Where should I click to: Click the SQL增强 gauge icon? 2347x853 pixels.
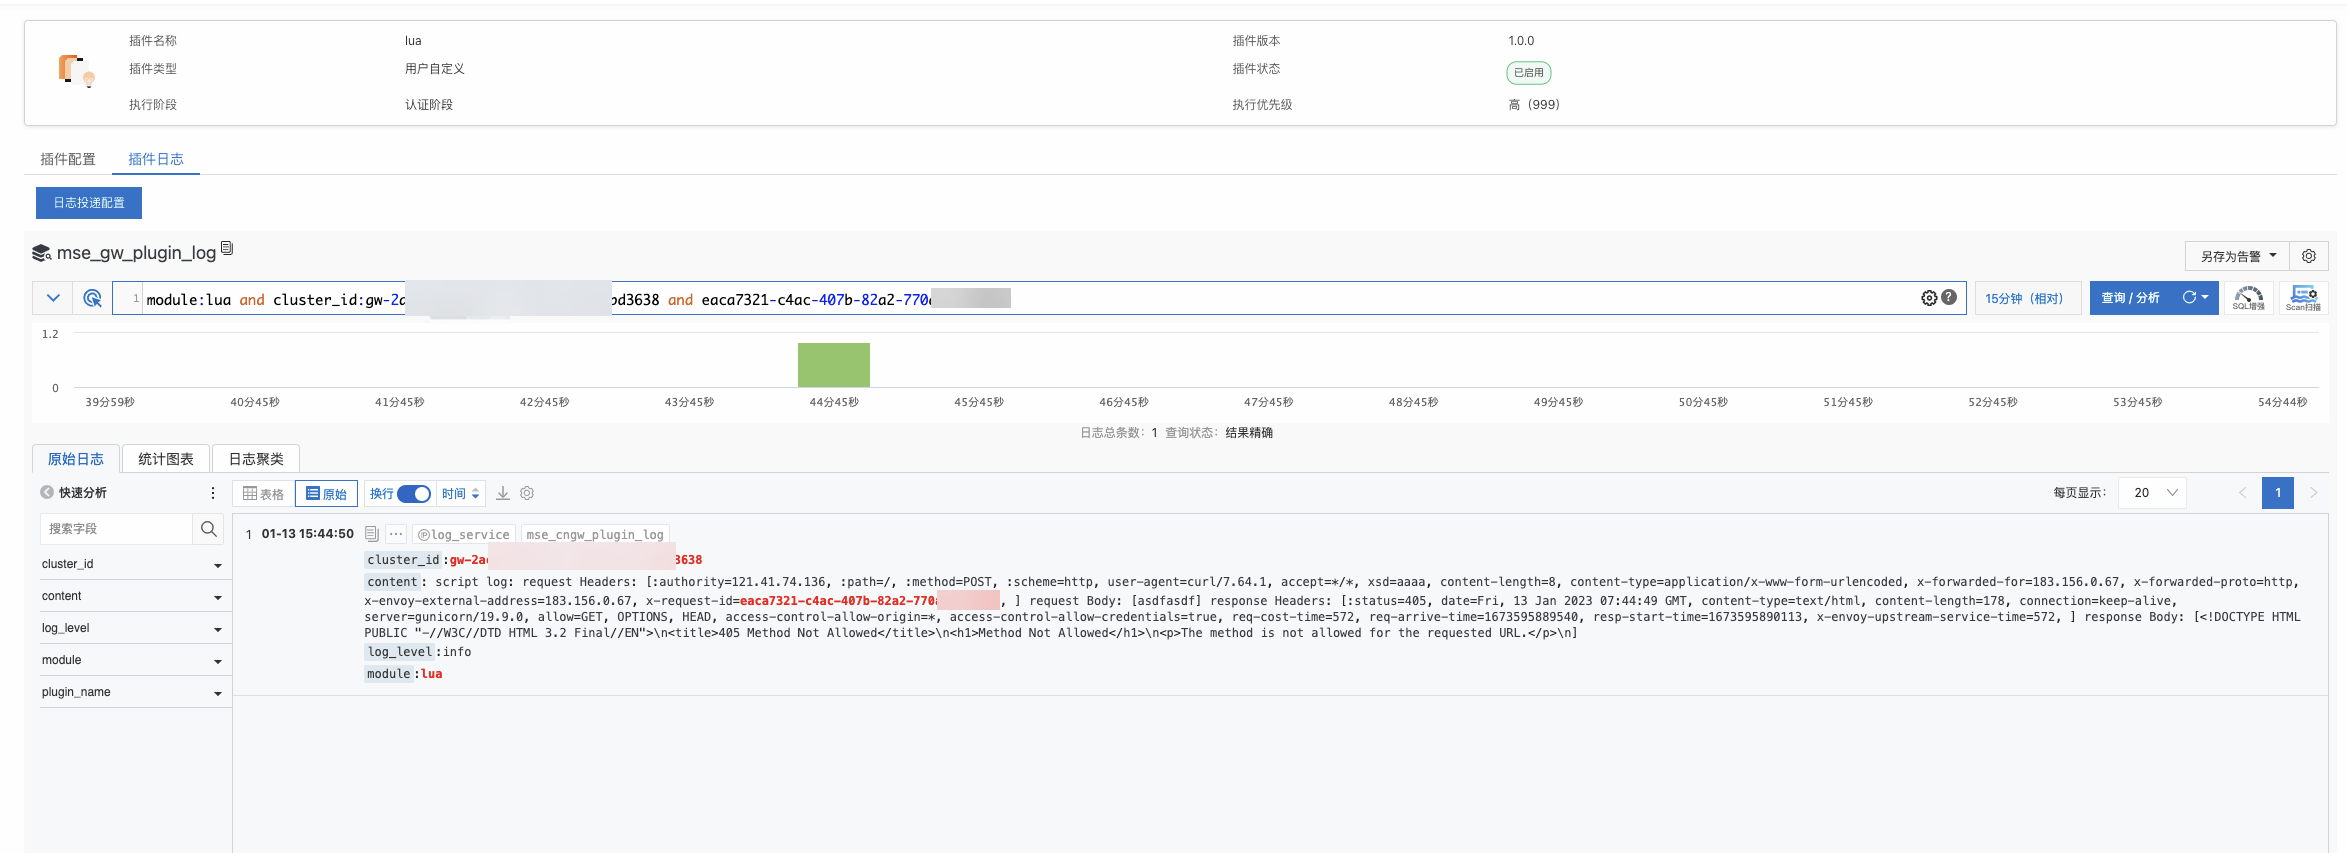coord(2249,298)
